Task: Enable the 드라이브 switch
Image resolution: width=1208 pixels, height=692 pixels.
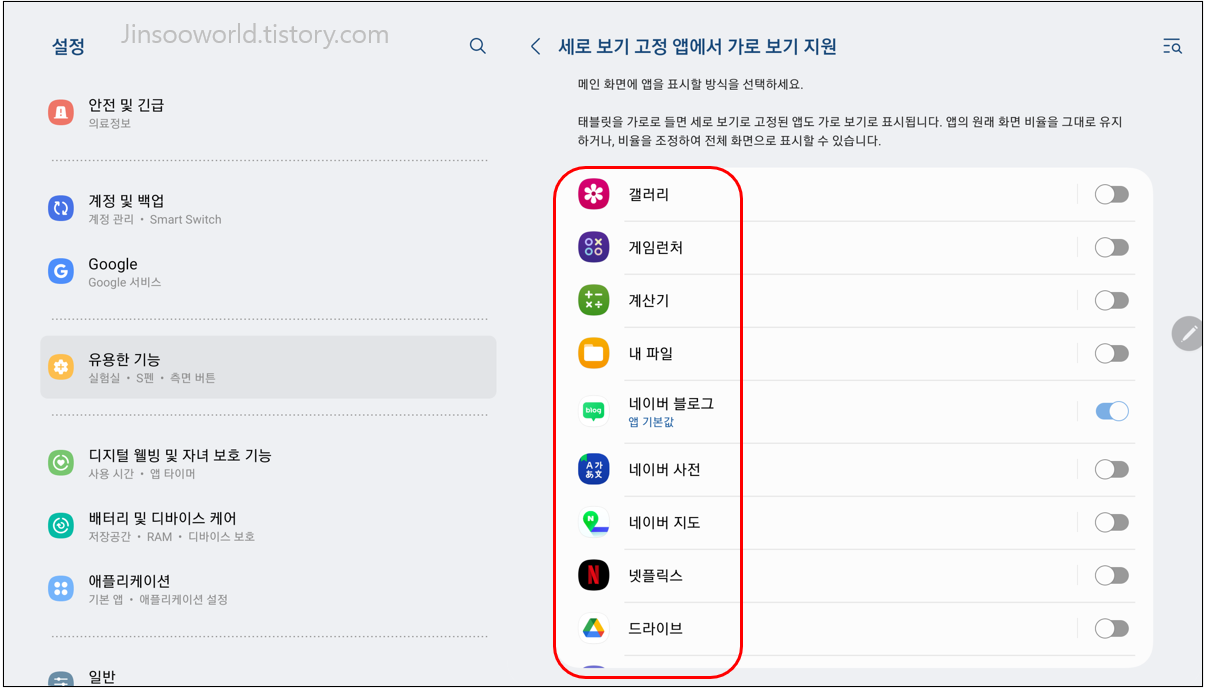Action: [1111, 628]
